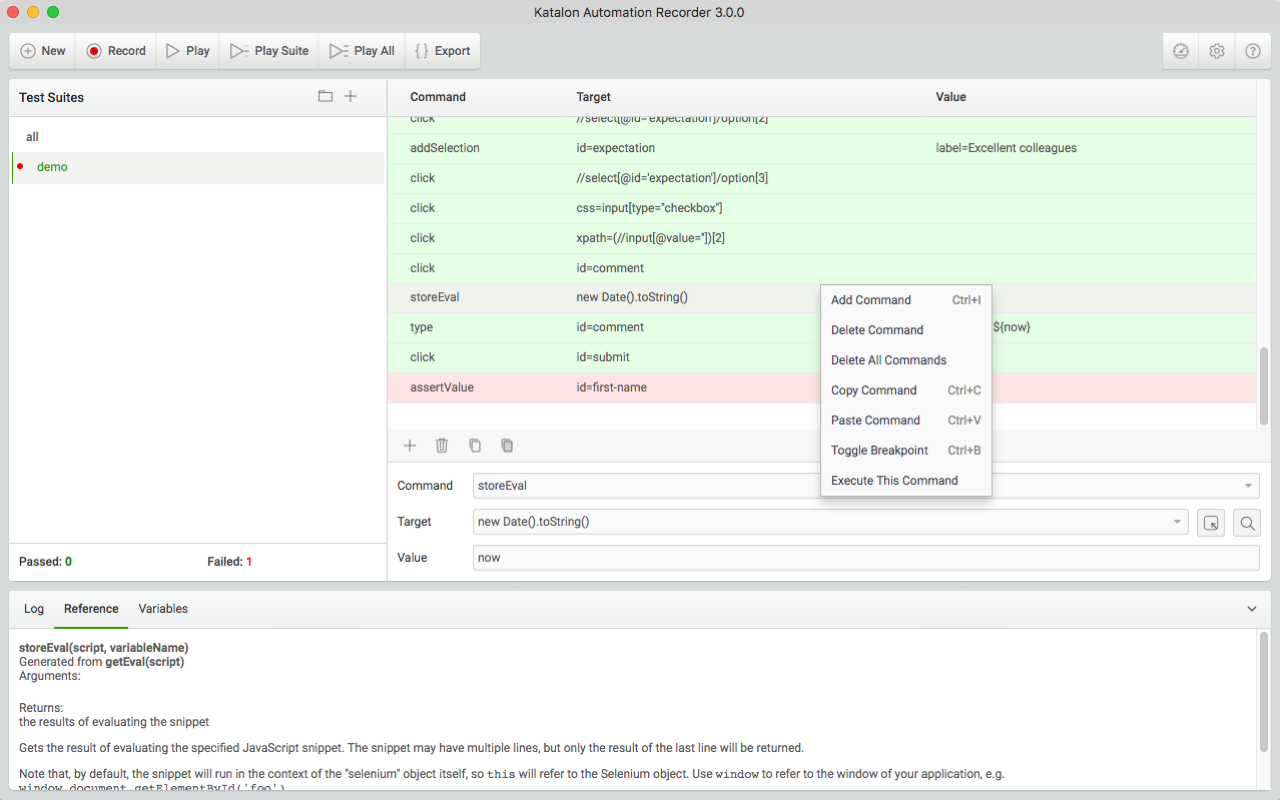
Task: Collapse the bottom panel with the chevron
Action: pyautogui.click(x=1252, y=609)
